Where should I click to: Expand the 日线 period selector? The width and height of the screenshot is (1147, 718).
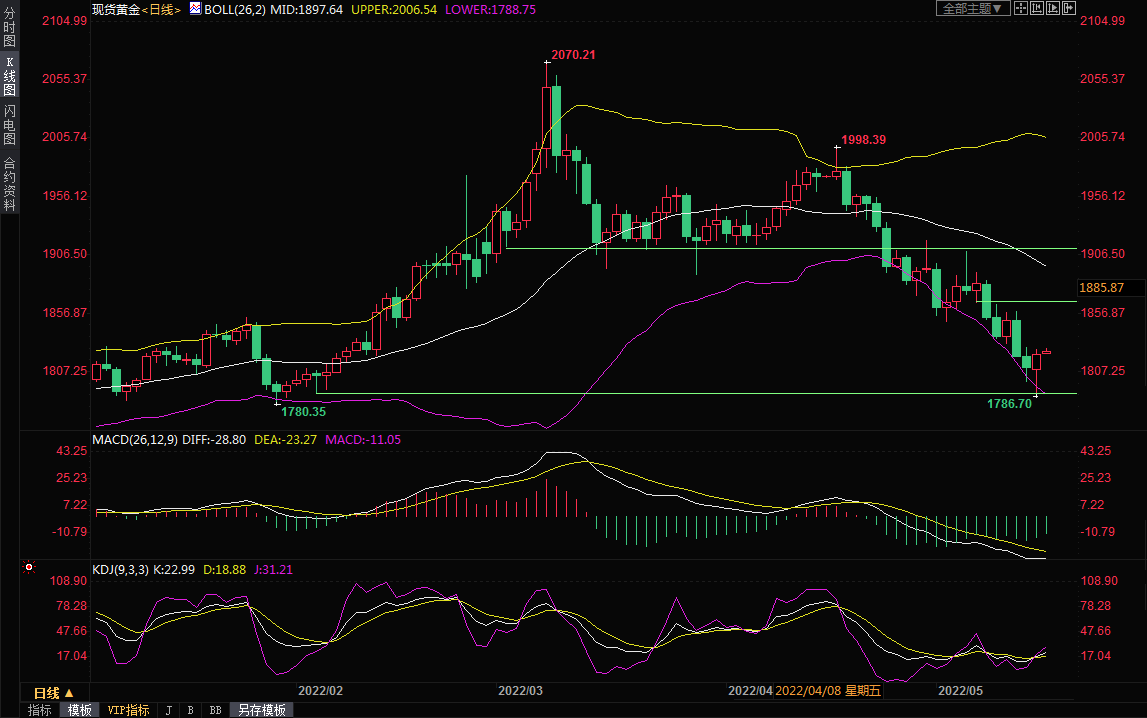[54, 693]
